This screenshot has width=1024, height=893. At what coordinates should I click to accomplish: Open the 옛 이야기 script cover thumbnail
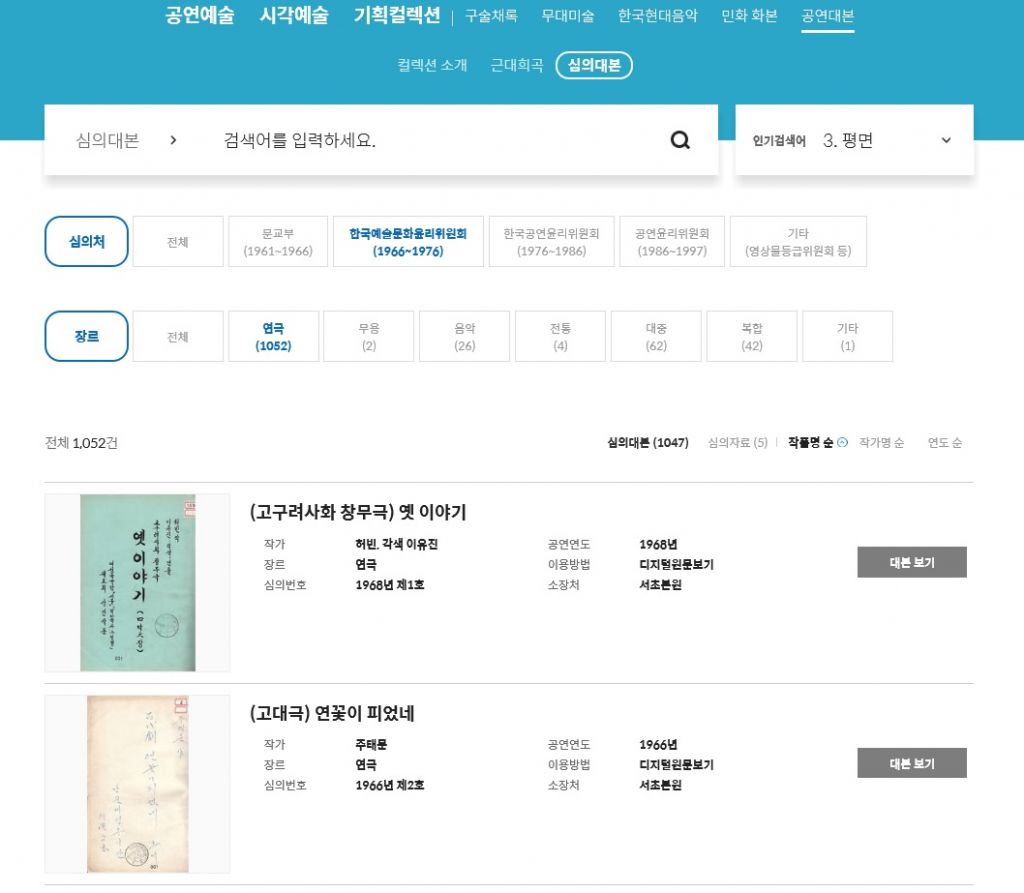(x=137, y=582)
